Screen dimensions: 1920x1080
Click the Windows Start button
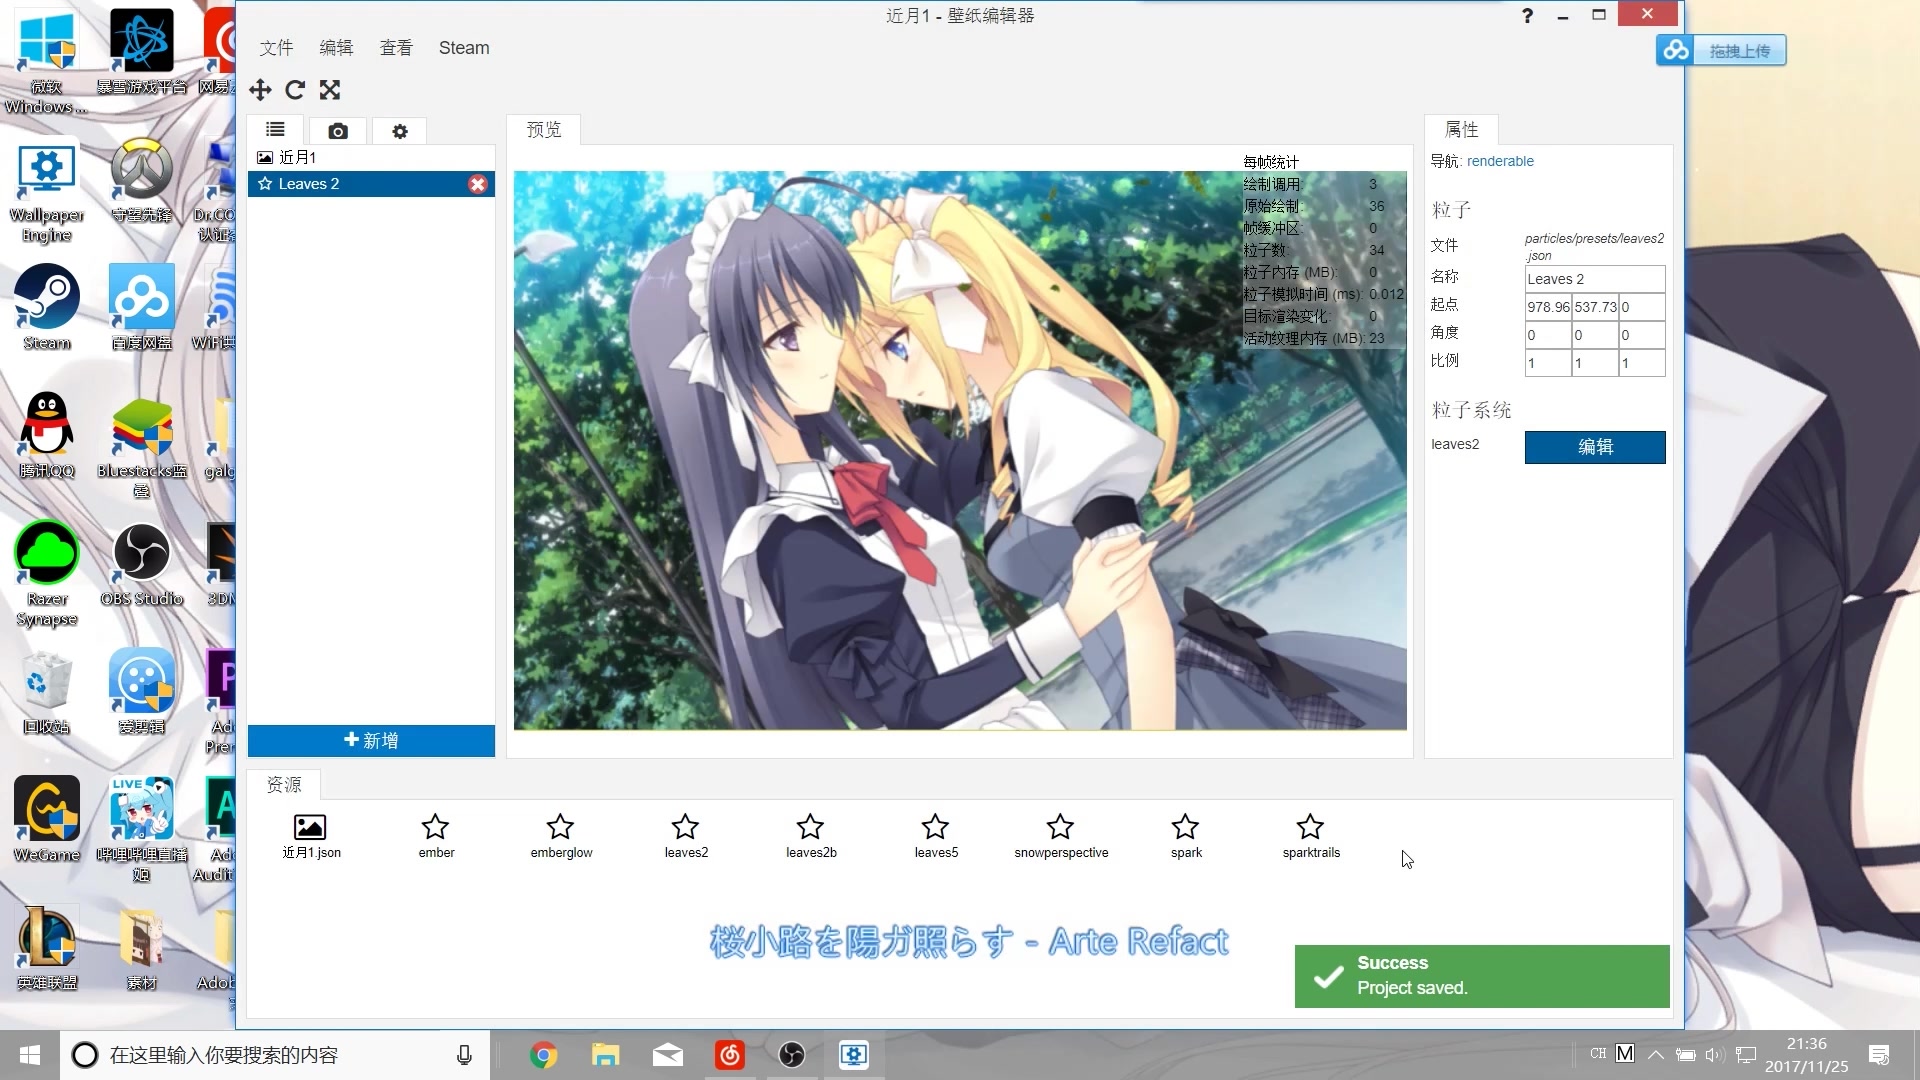tap(30, 1055)
